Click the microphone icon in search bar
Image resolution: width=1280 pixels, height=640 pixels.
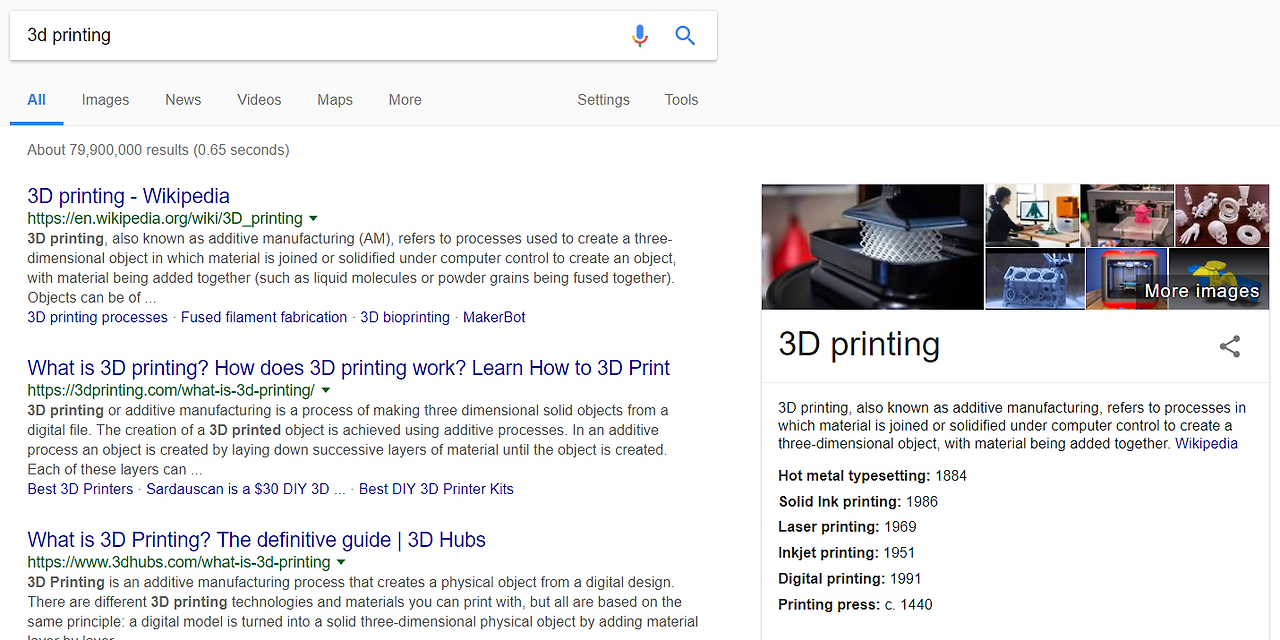[639, 35]
